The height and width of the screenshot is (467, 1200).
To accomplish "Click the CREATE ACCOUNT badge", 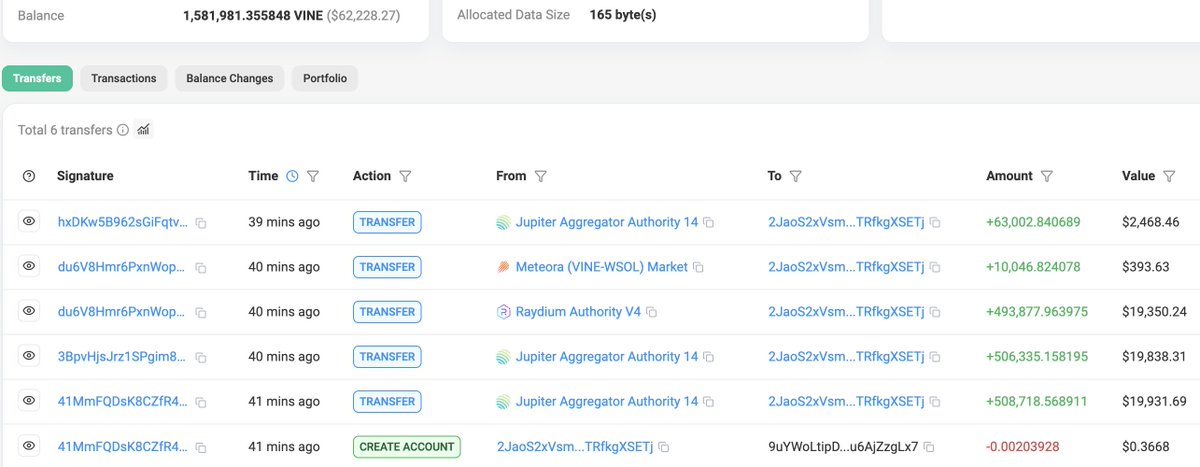I will [405, 447].
